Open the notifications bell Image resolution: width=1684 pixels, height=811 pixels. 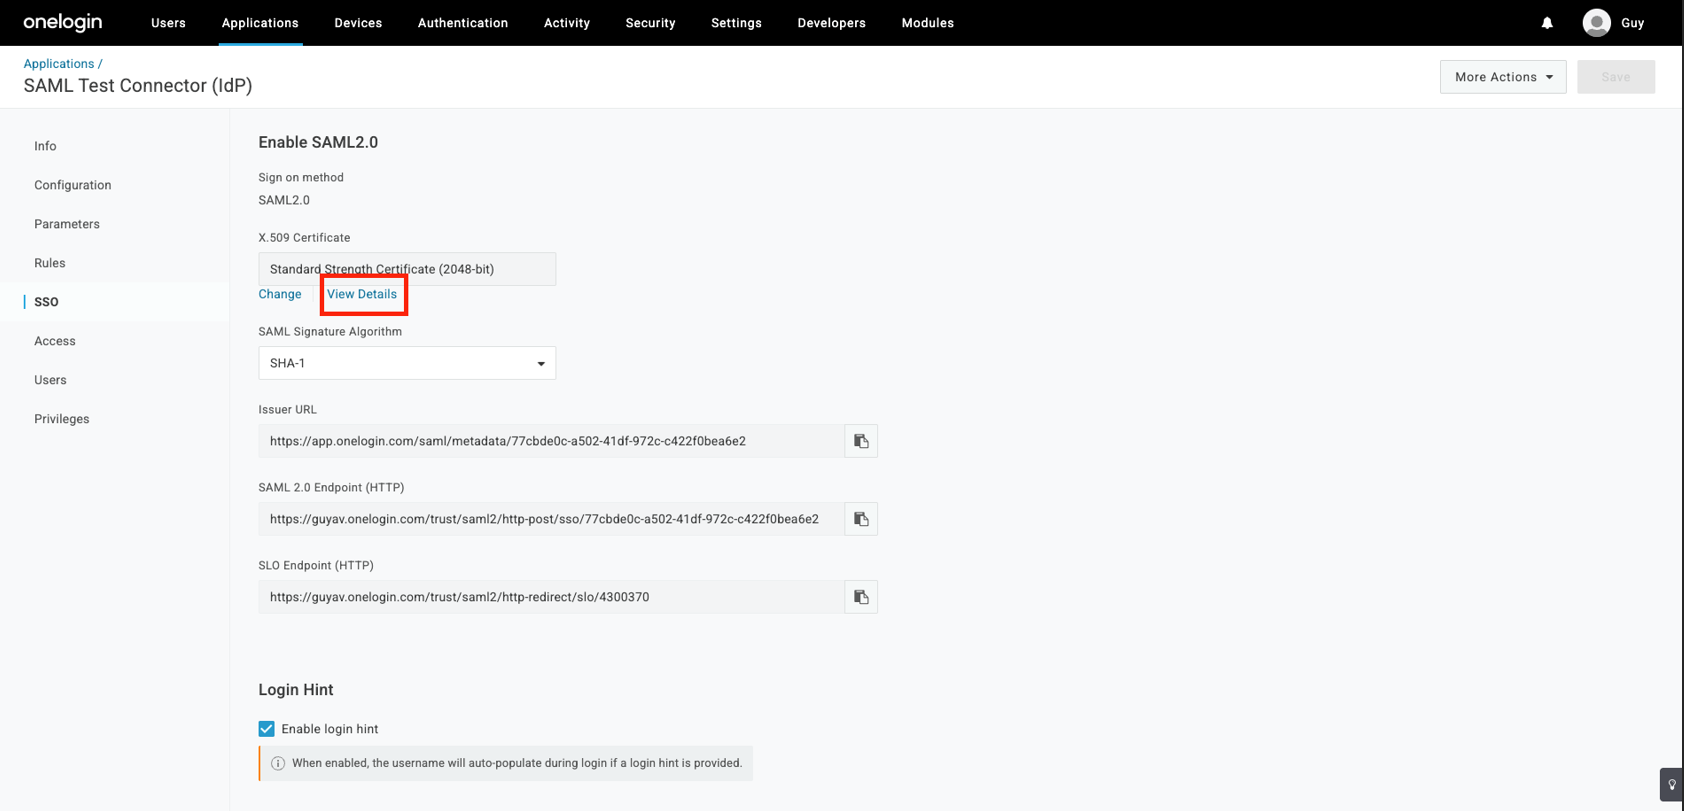click(1547, 23)
